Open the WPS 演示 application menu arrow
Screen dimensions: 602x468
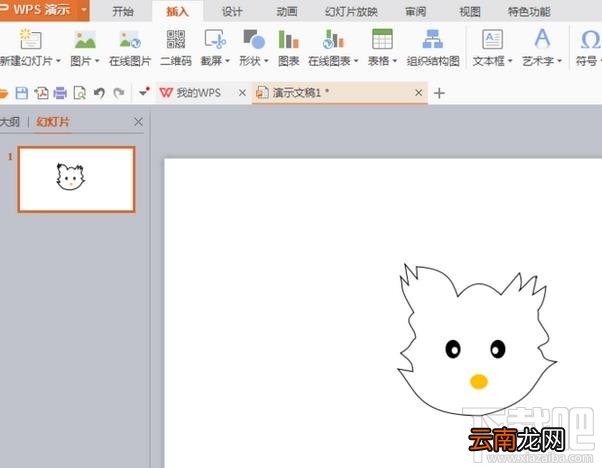pyautogui.click(x=83, y=9)
